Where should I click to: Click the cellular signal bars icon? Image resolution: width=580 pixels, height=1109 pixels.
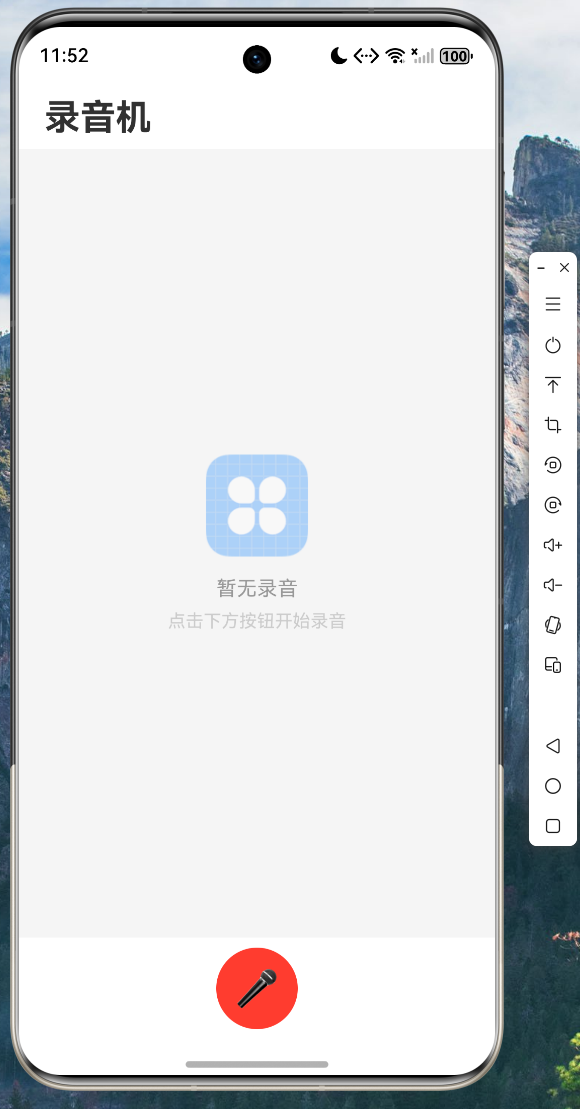pyautogui.click(x=423, y=56)
